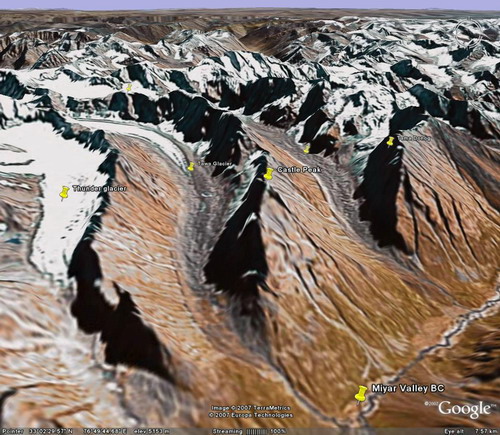The height and width of the screenshot is (435, 500).
Task: Click the Thunder glacier yellow pushpin
Action: click(64, 193)
